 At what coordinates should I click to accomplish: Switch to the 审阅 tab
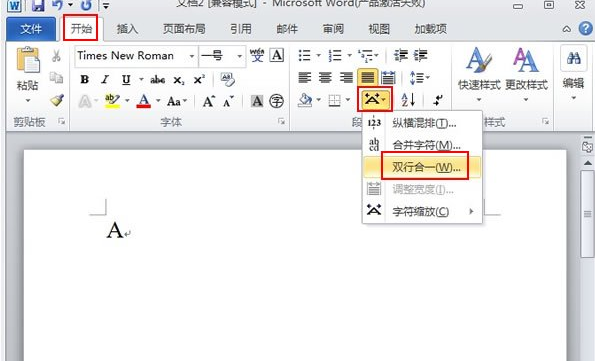pos(333,29)
